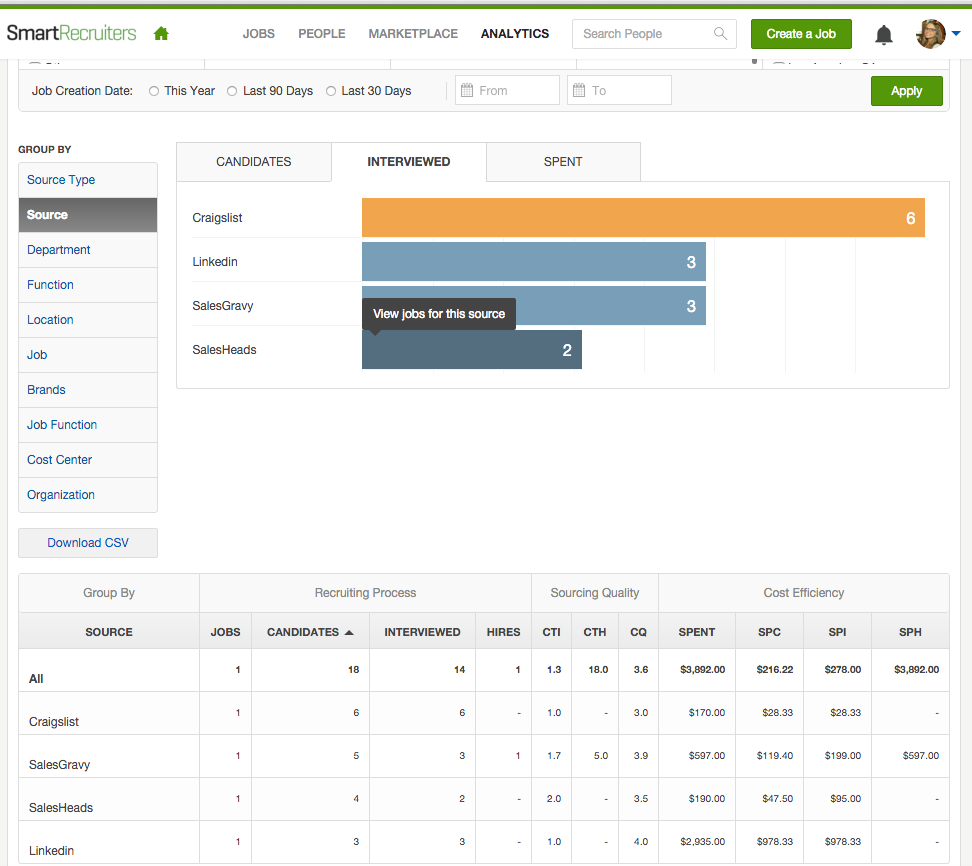Image resolution: width=972 pixels, height=866 pixels.
Task: Open the notifications bell
Action: pos(884,35)
